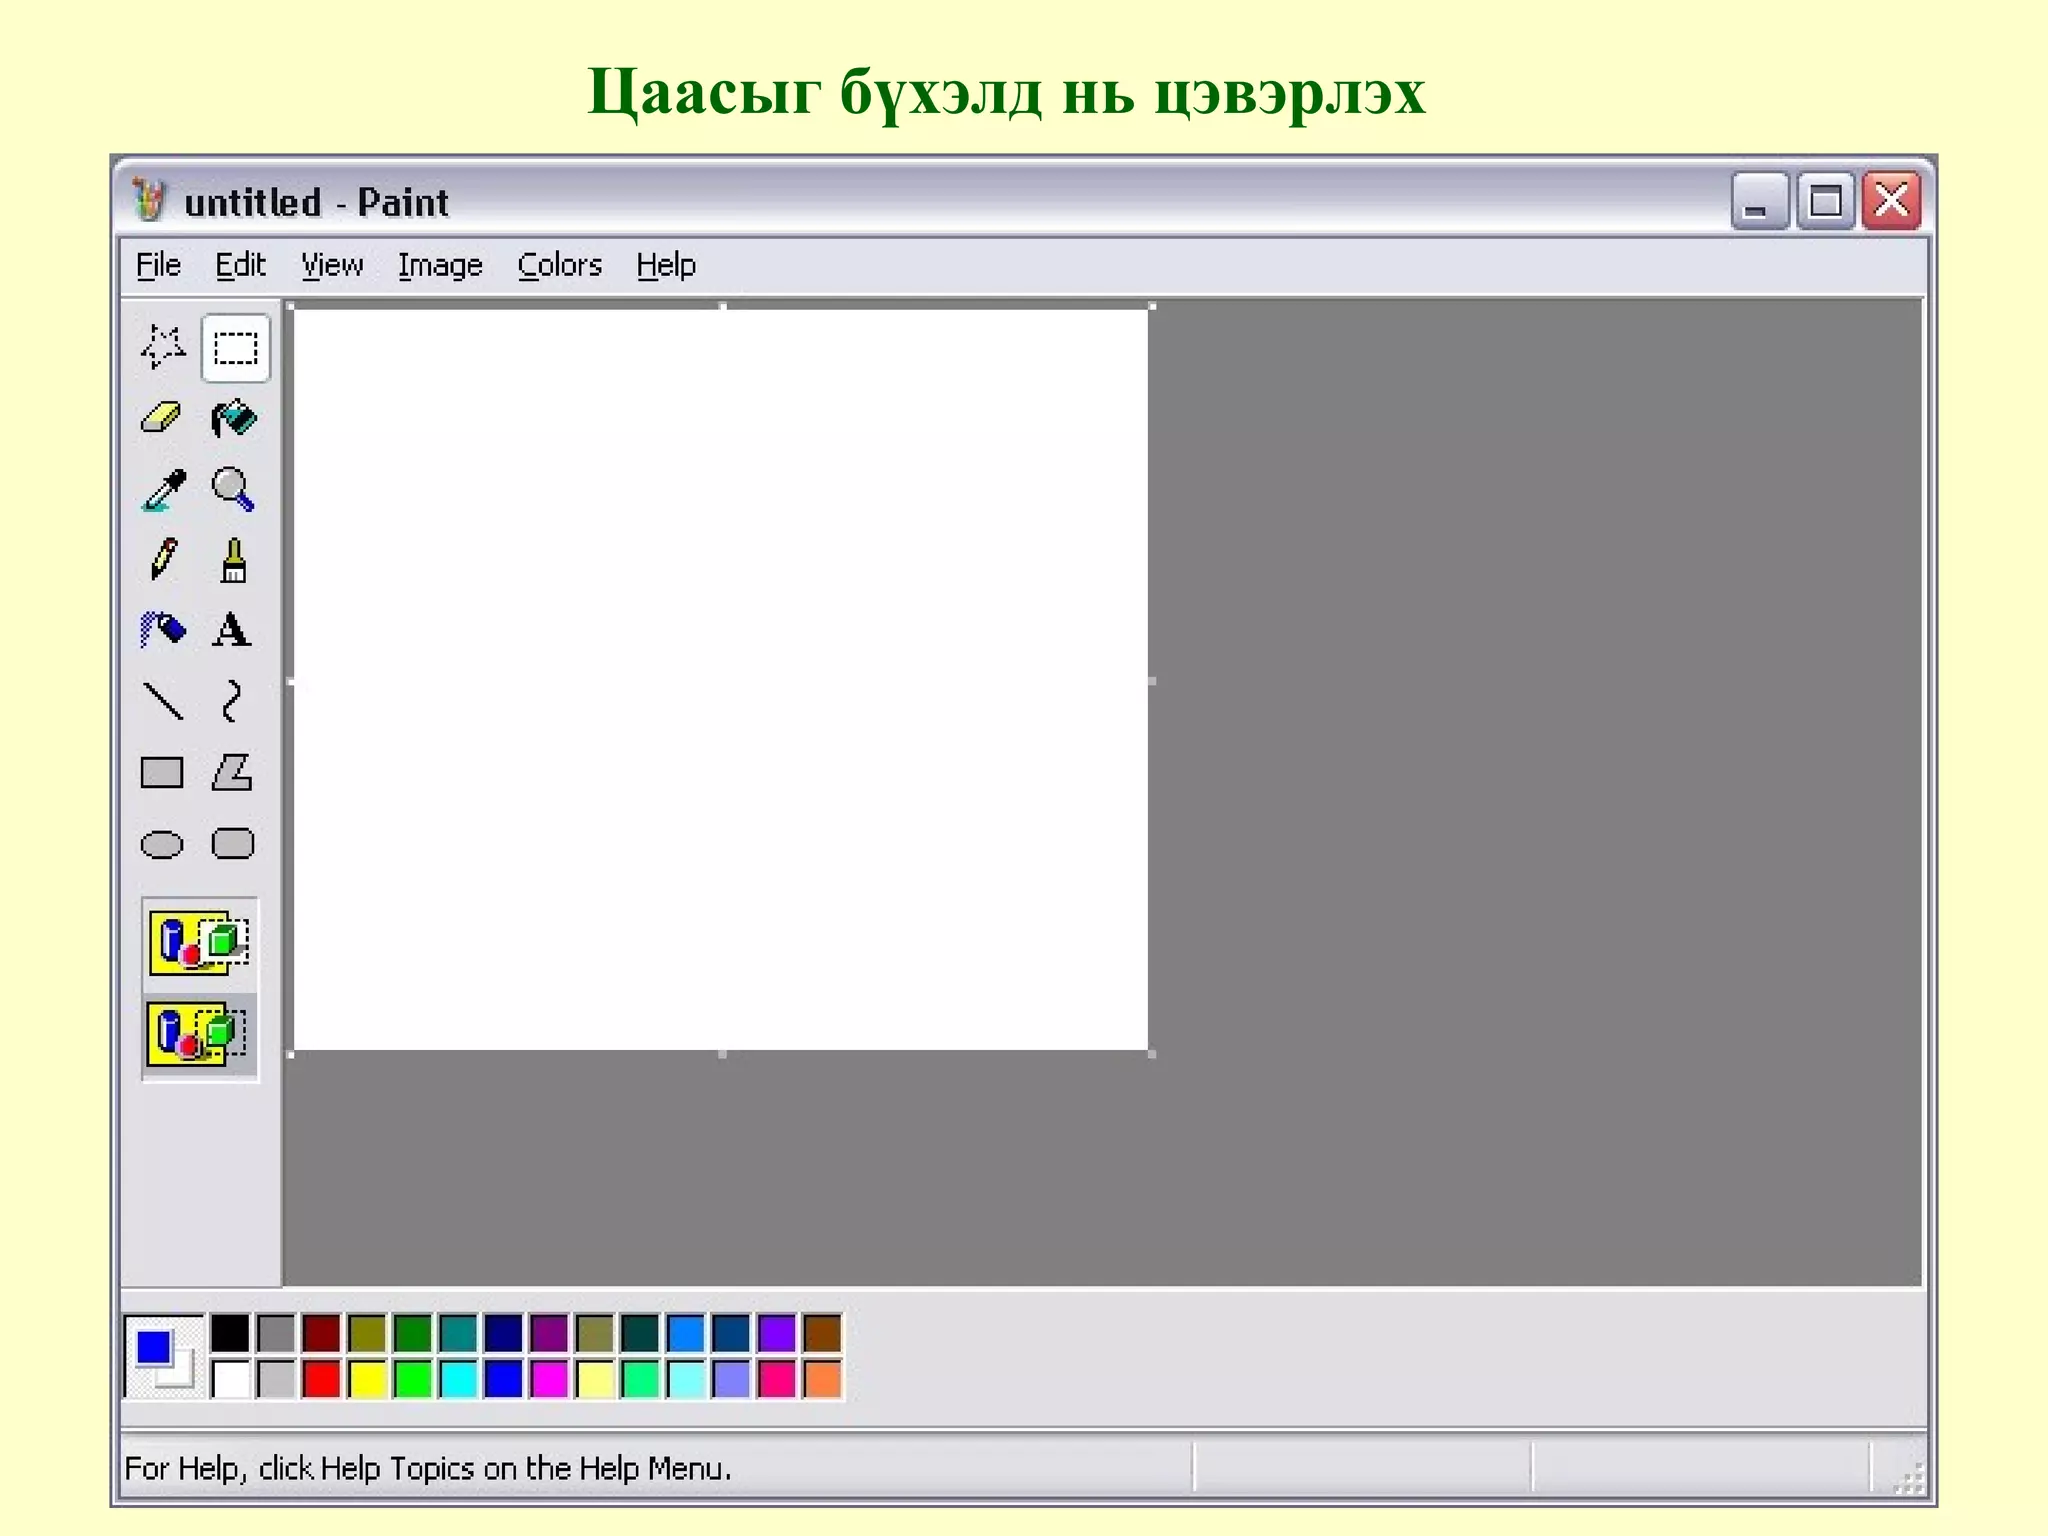The width and height of the screenshot is (2048, 1536).
Task: Pick the dark red color swatch
Action: pyautogui.click(x=322, y=1333)
